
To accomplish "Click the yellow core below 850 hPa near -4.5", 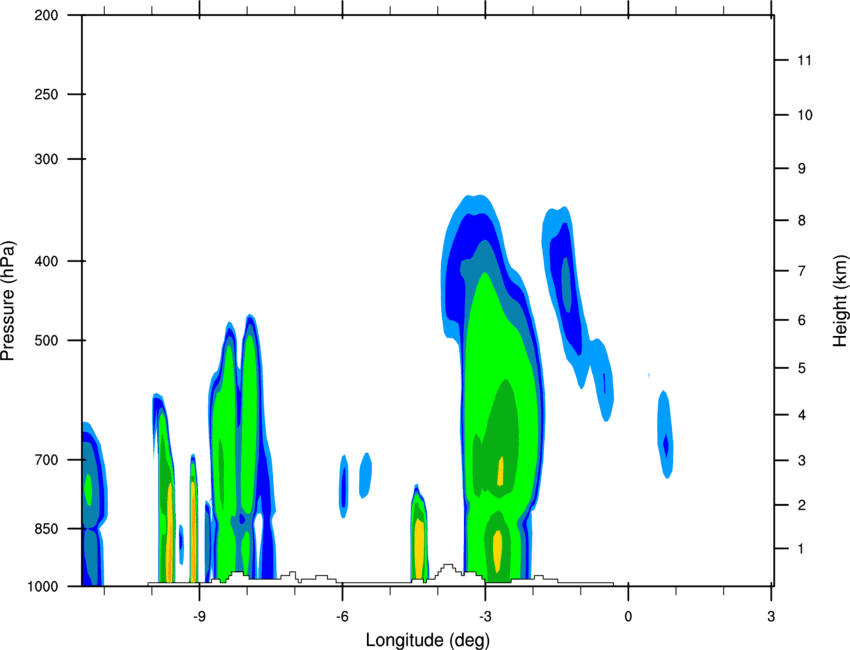I will coord(418,548).
